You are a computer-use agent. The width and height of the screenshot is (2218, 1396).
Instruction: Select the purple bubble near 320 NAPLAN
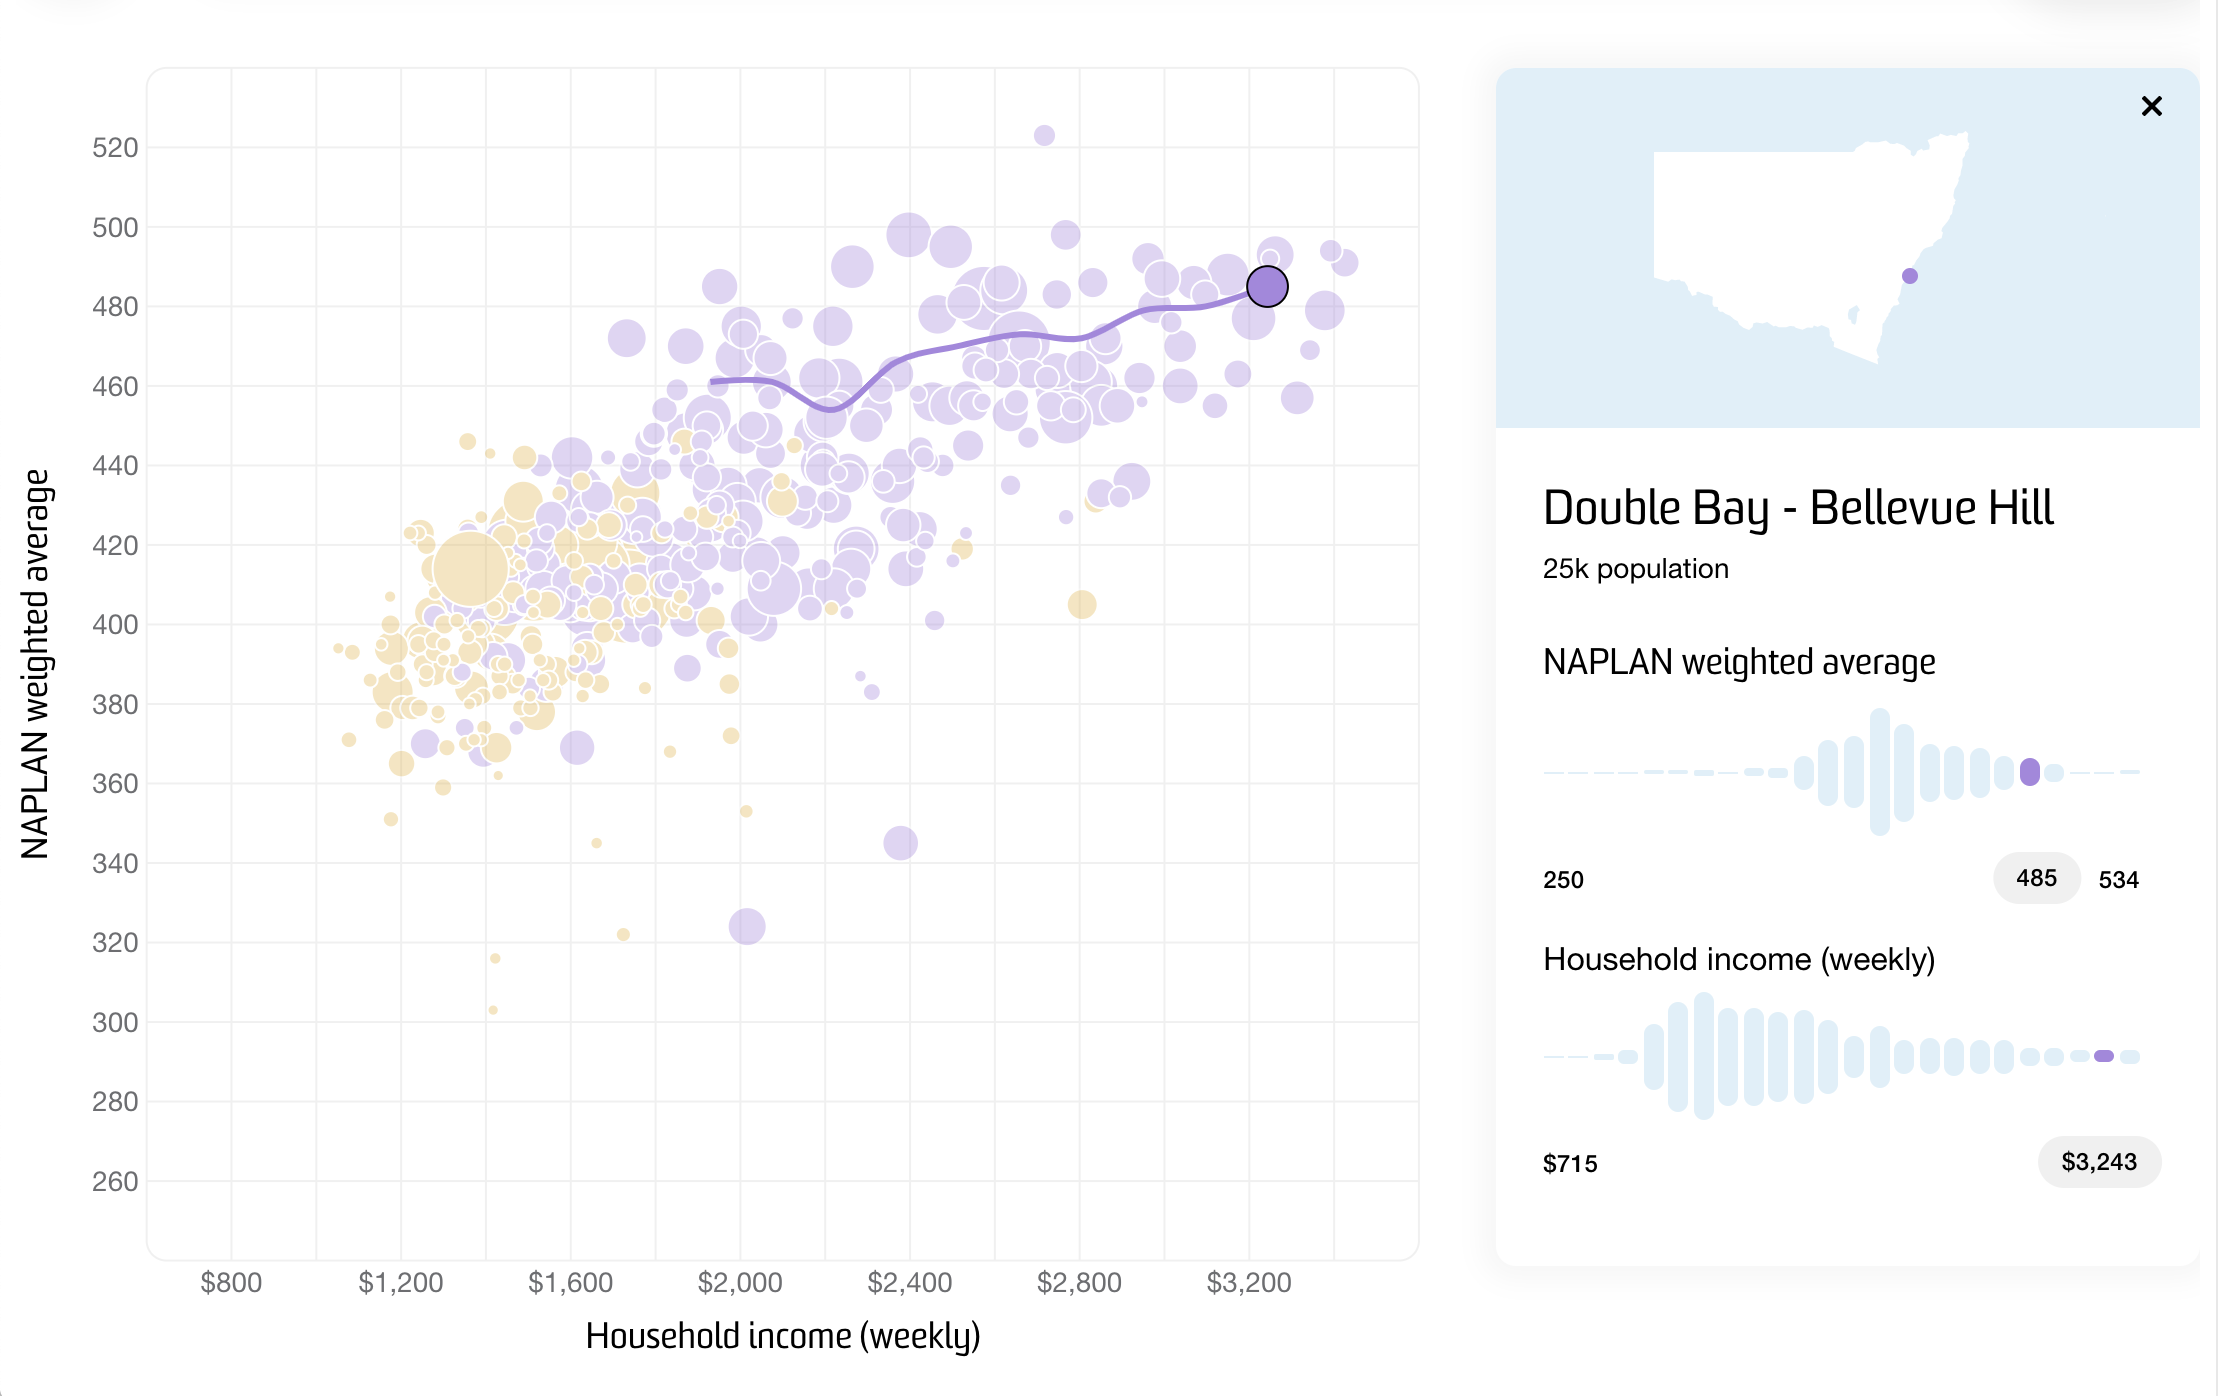coord(747,926)
